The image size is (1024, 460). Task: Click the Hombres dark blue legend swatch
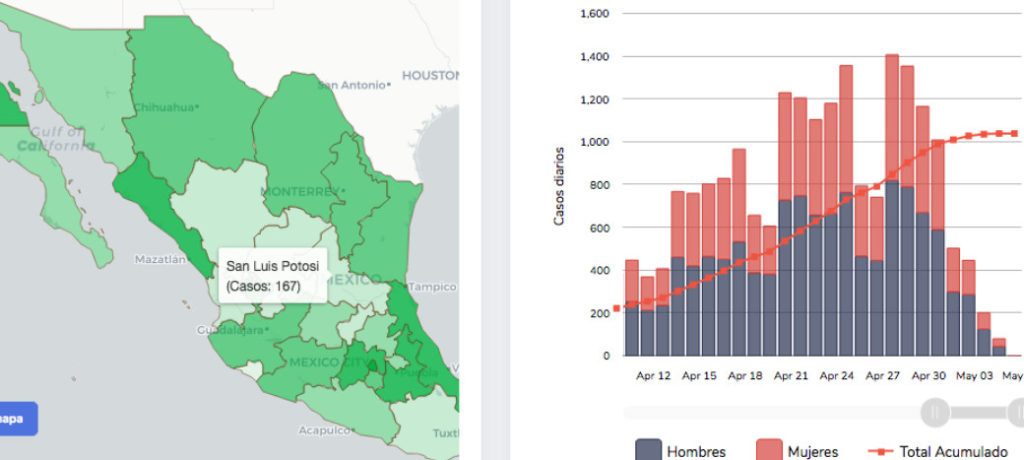[648, 450]
